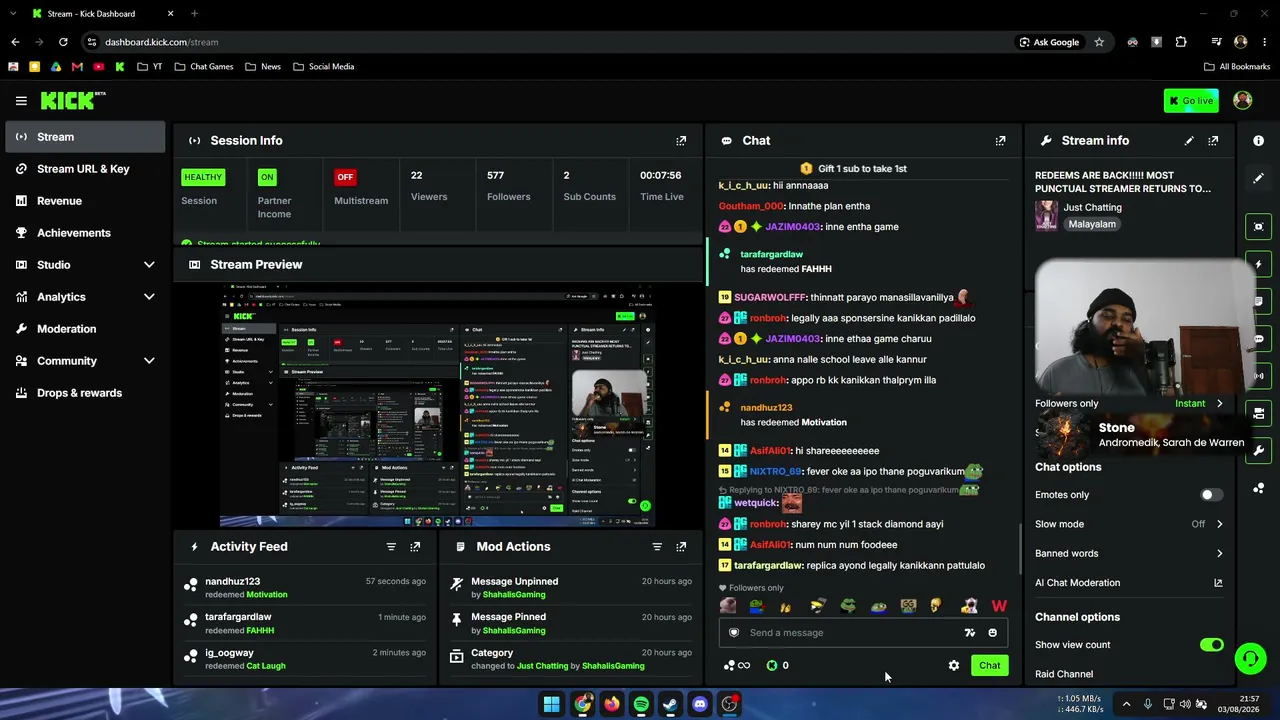The image size is (1280, 720).
Task: Open the info icon in right toolbar
Action: (1258, 141)
